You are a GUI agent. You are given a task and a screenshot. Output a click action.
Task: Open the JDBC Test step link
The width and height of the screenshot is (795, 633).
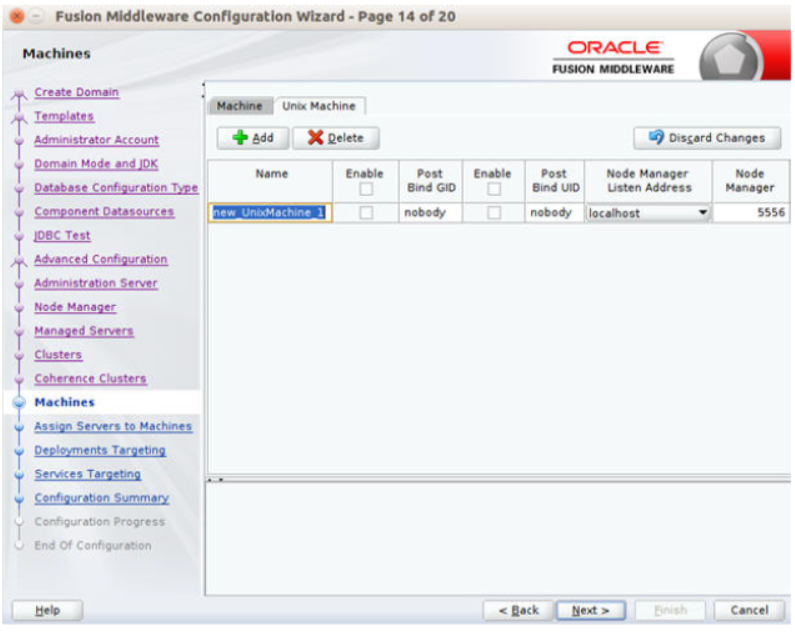point(62,235)
